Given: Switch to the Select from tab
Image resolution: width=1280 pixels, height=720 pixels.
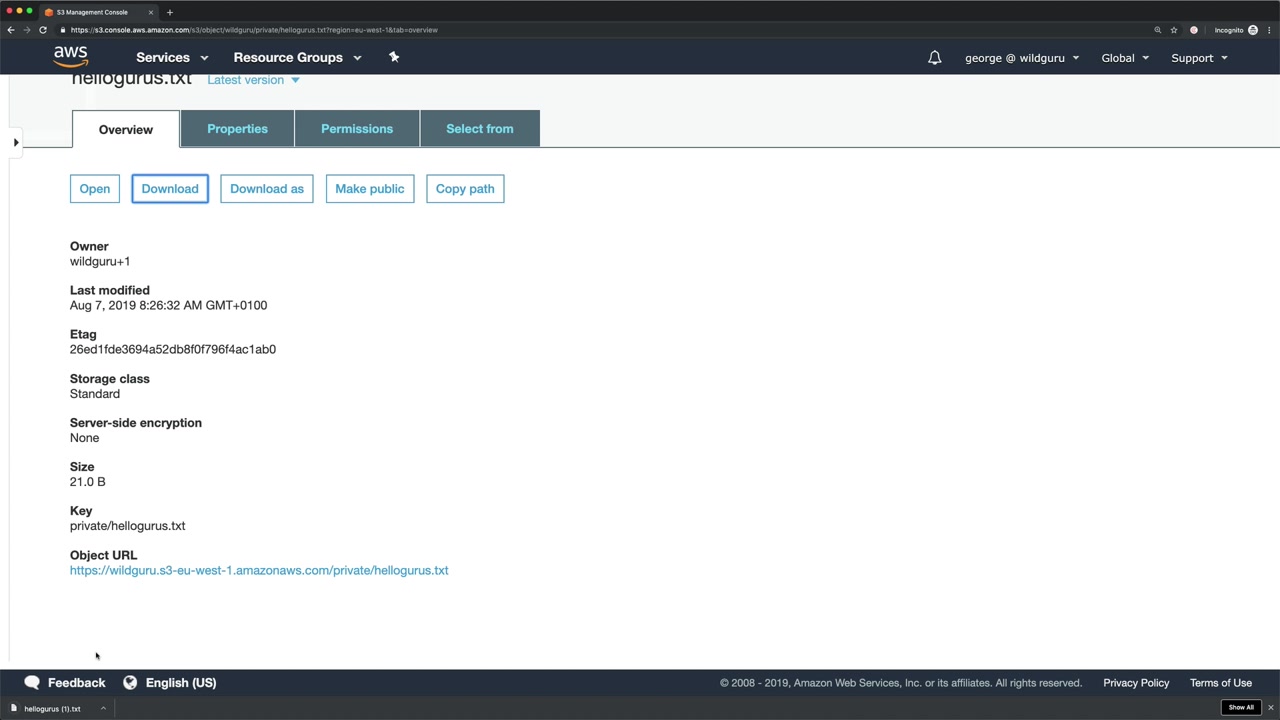Looking at the screenshot, I should tap(480, 129).
